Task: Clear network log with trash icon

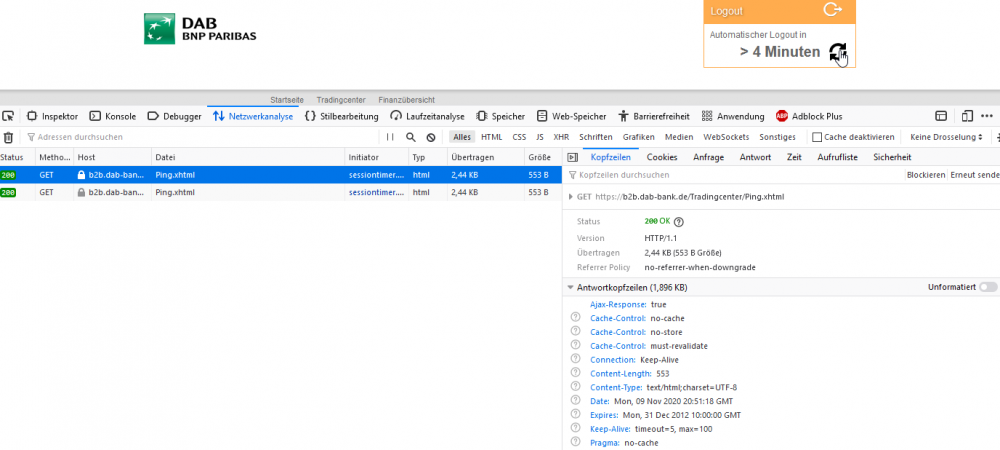Action: pos(8,137)
